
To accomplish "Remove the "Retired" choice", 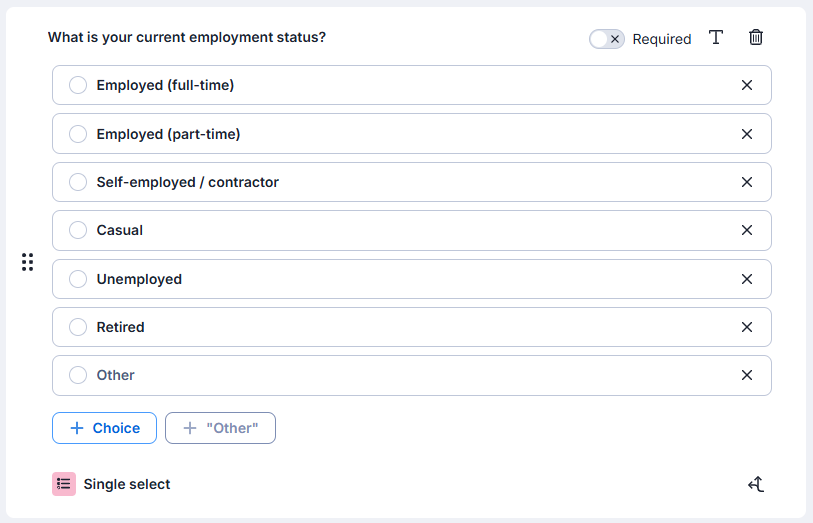I will click(x=747, y=327).
